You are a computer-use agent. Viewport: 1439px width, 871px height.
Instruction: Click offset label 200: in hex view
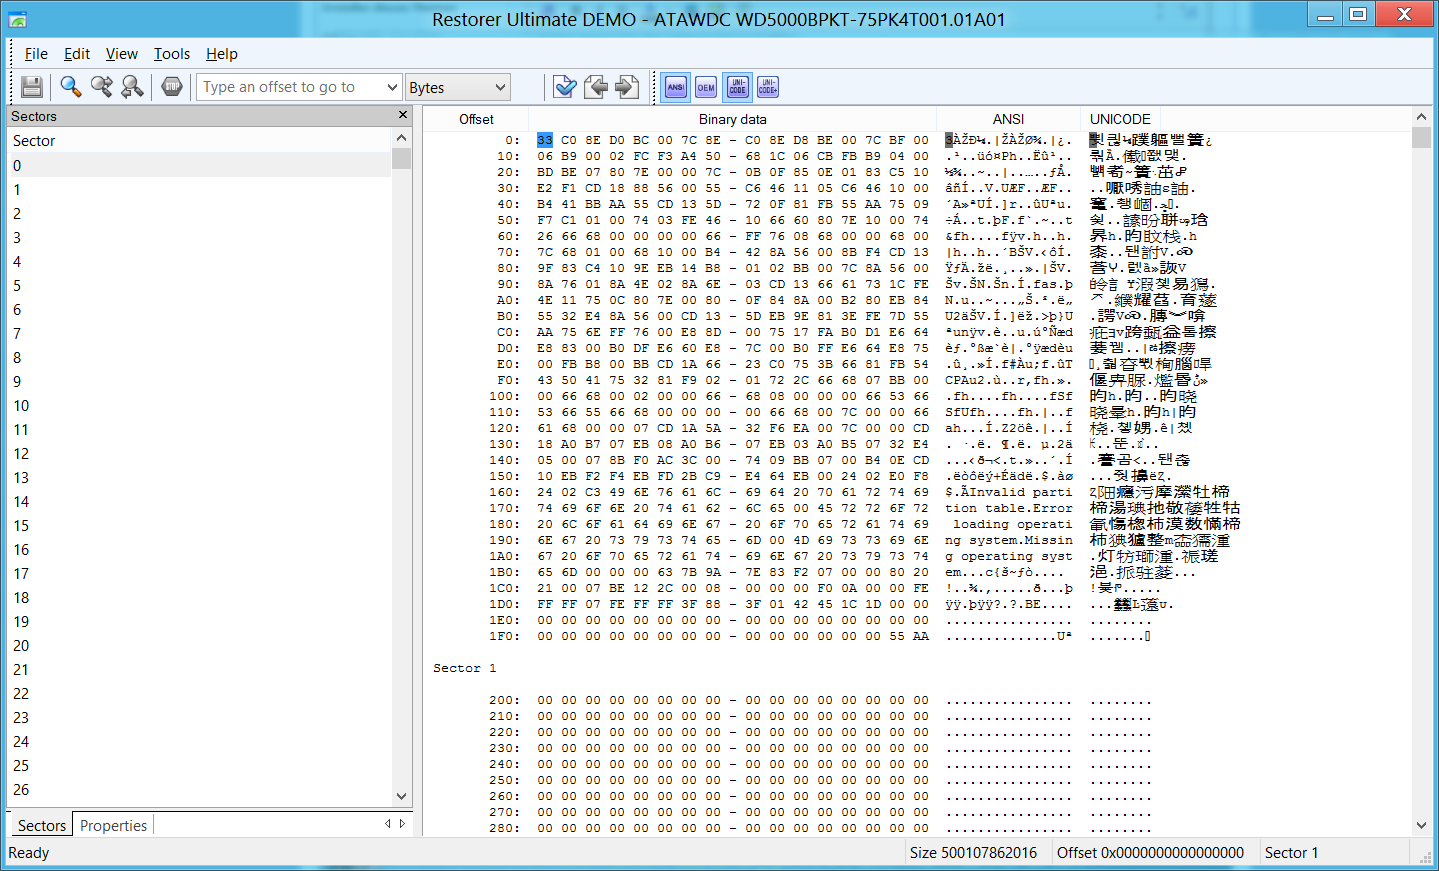[504, 700]
